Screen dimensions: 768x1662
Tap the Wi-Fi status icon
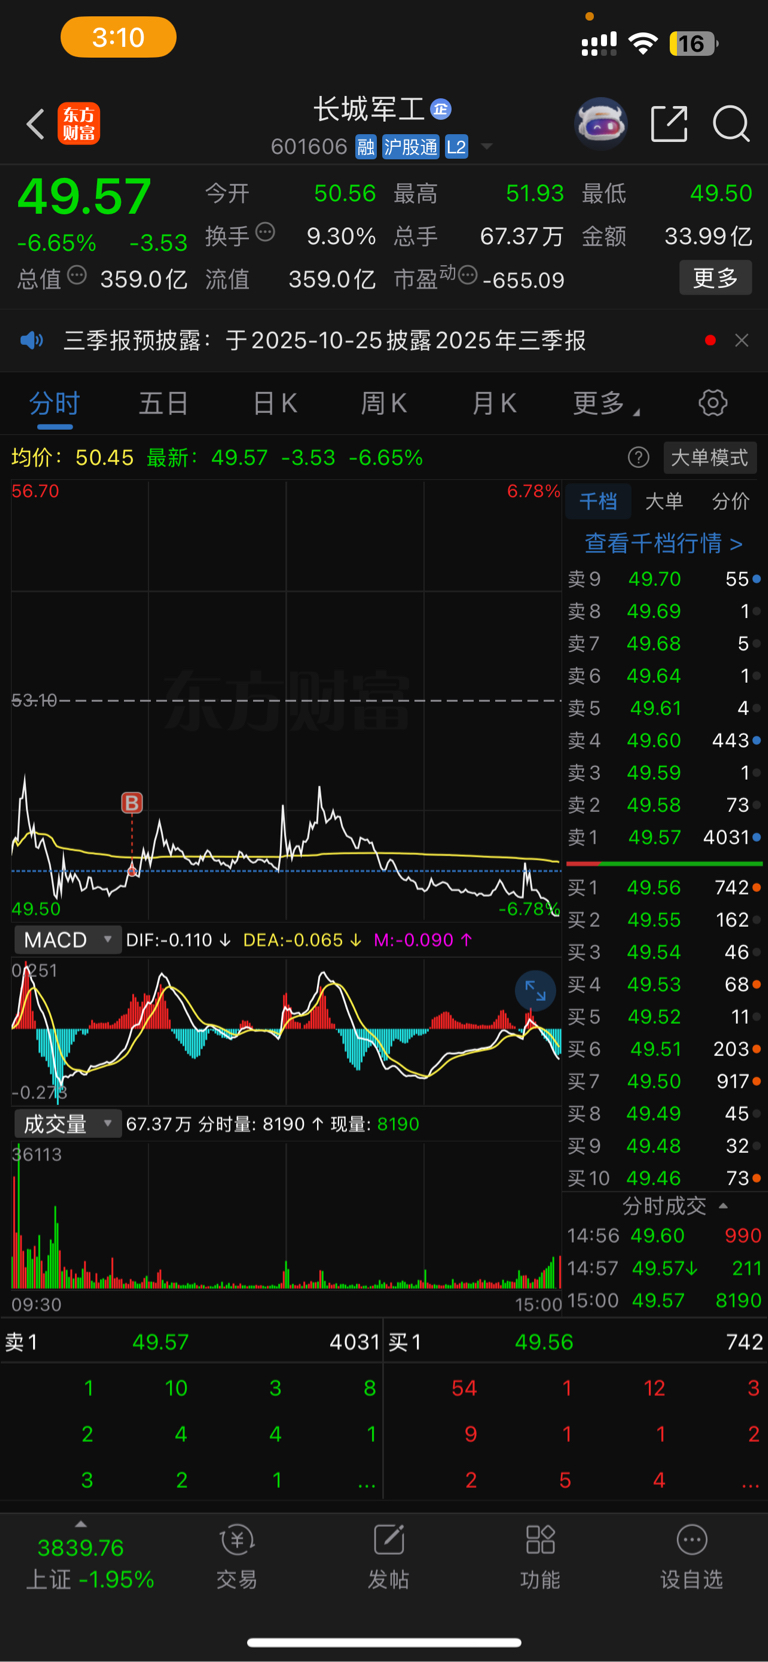[x=642, y=43]
